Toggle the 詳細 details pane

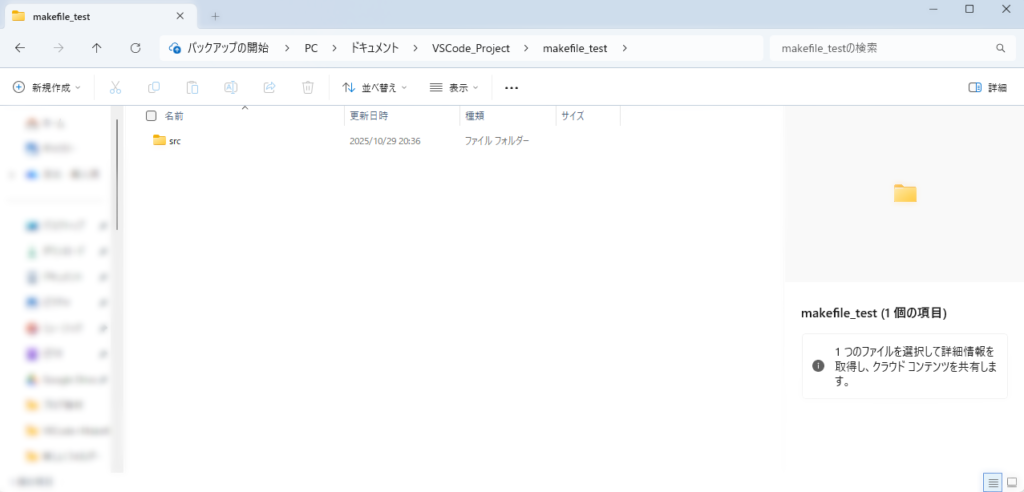pos(987,88)
